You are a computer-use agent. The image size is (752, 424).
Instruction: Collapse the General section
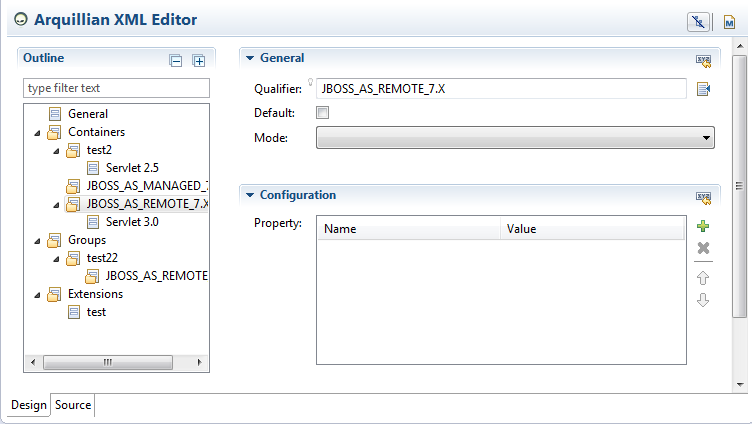251,59
